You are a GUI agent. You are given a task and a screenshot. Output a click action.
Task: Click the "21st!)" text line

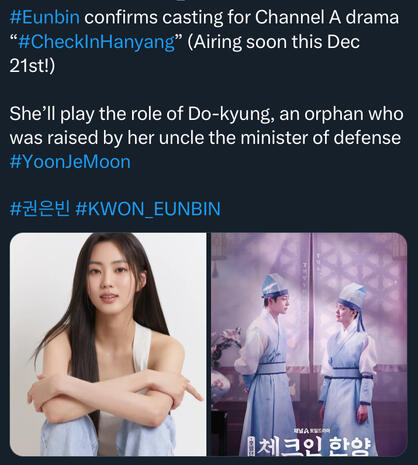(32, 66)
